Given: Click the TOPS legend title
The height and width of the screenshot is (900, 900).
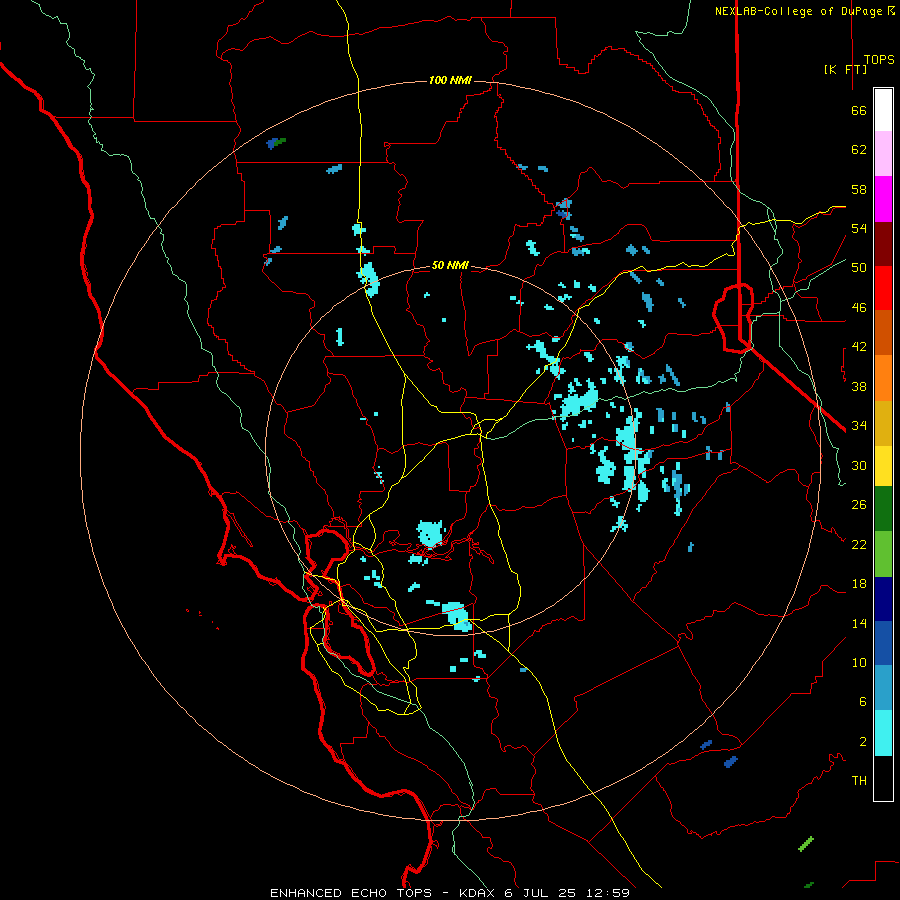Looking at the screenshot, I should [x=879, y=60].
